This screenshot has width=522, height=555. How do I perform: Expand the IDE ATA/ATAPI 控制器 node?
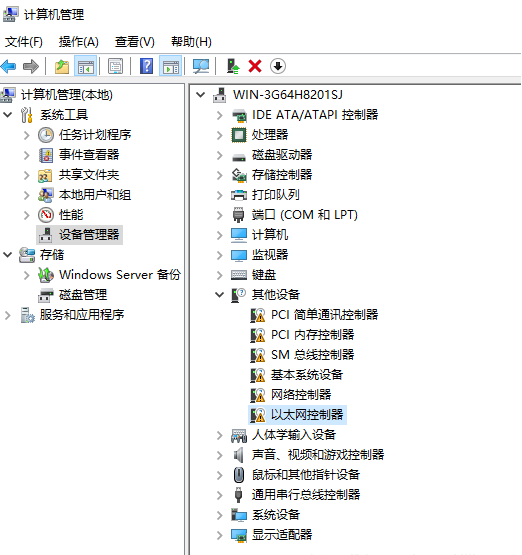point(220,115)
